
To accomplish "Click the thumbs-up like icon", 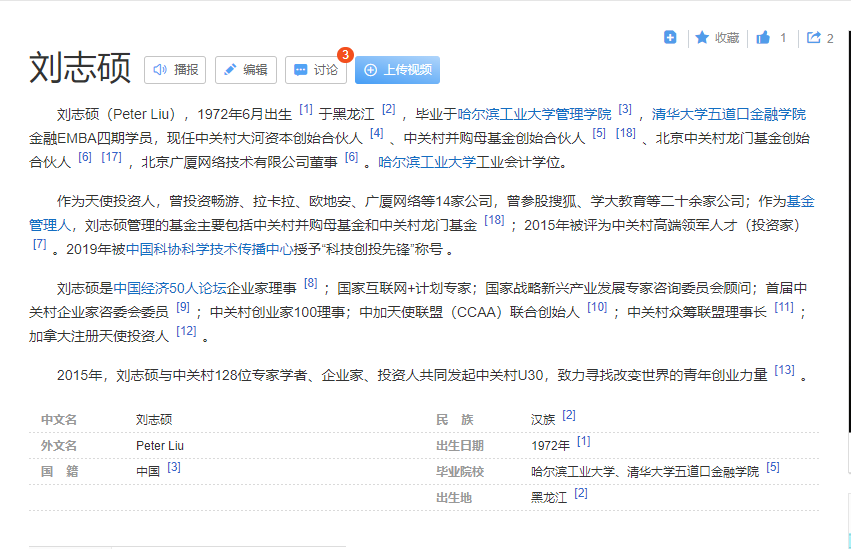I will [x=763, y=37].
